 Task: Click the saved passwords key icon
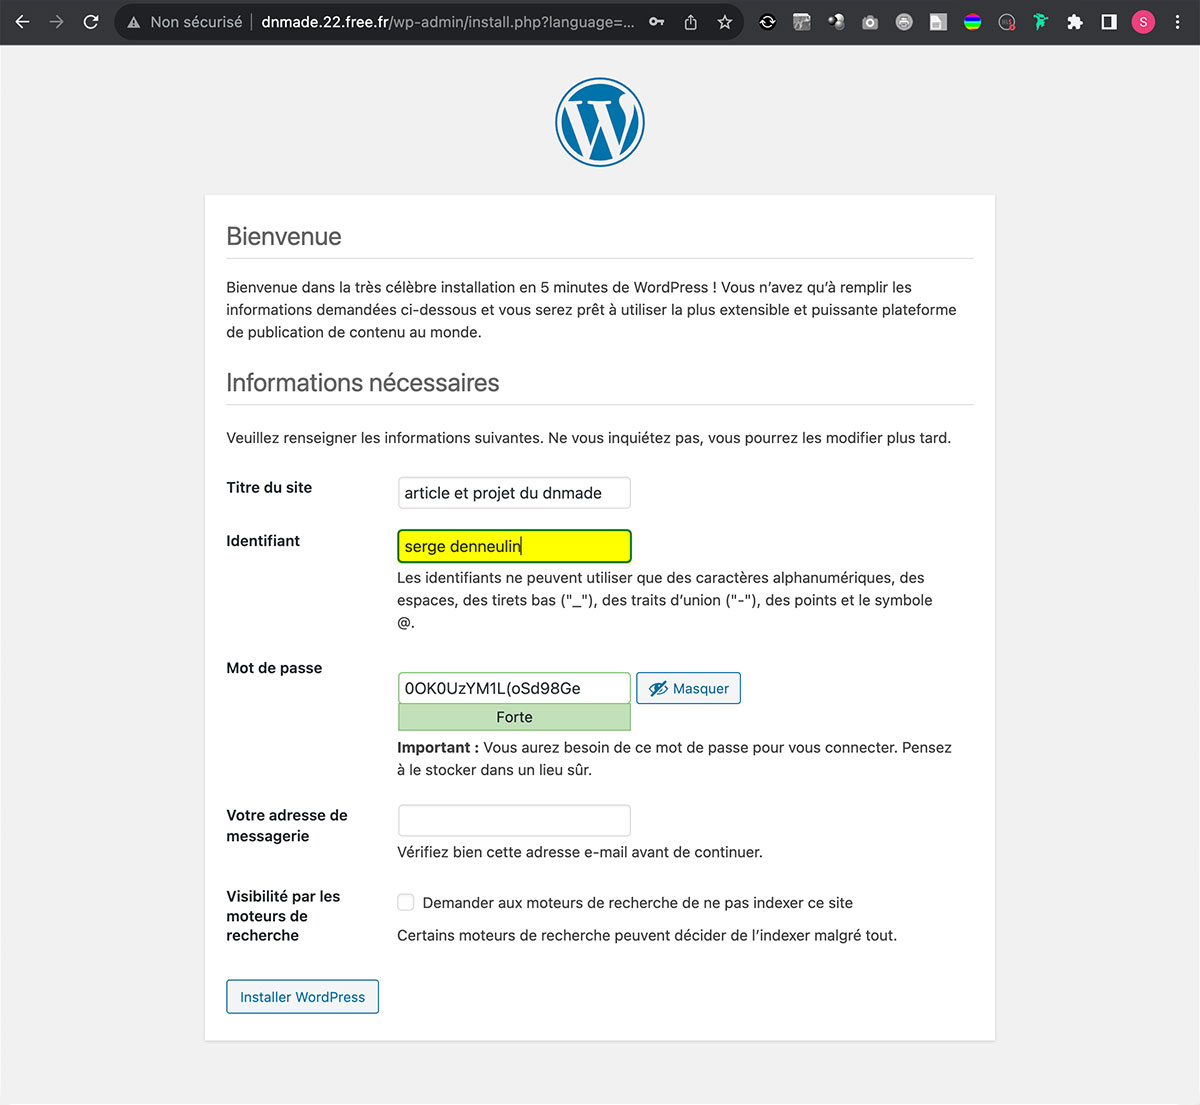tap(656, 22)
